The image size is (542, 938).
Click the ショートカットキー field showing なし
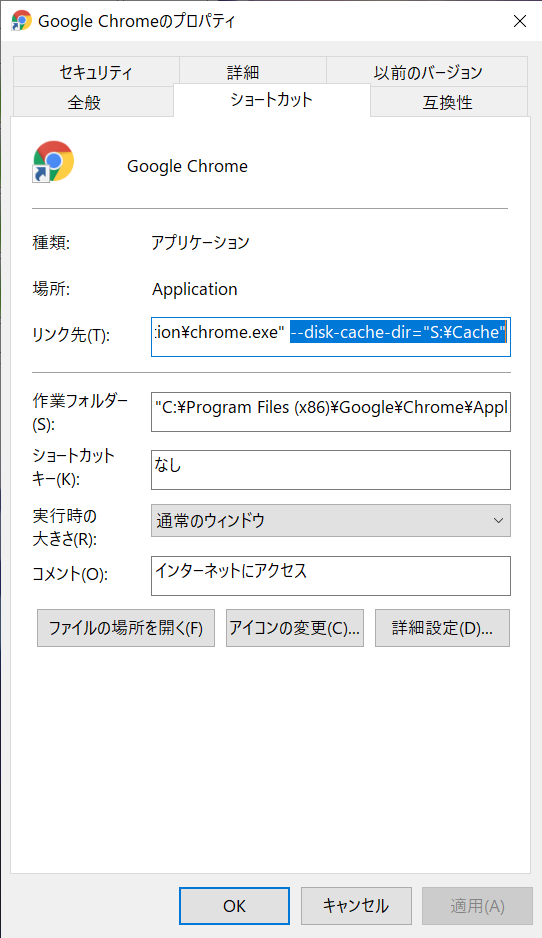point(331,470)
